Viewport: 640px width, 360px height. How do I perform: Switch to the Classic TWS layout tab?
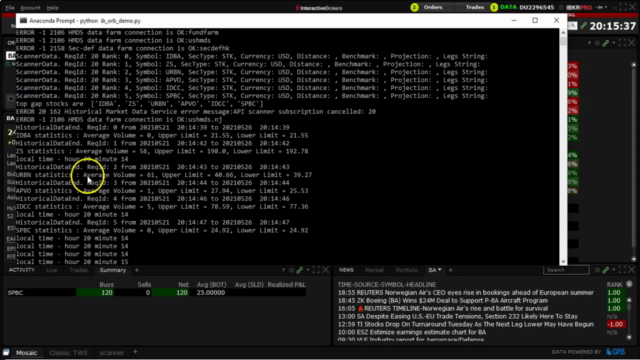pos(69,353)
